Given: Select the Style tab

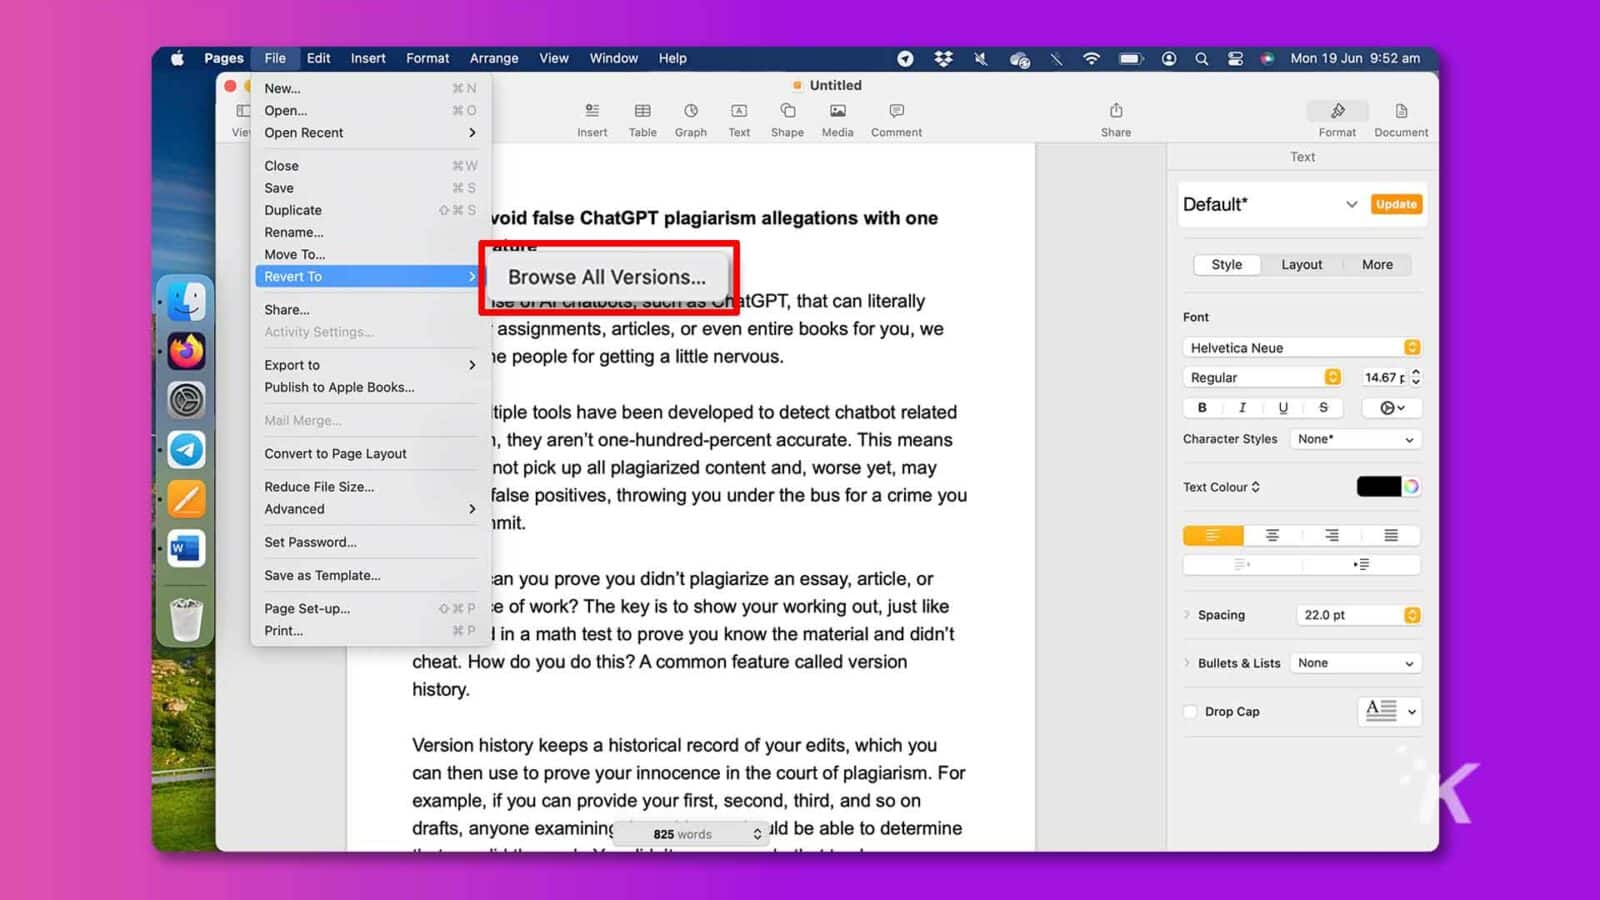Looking at the screenshot, I should pos(1226,265).
